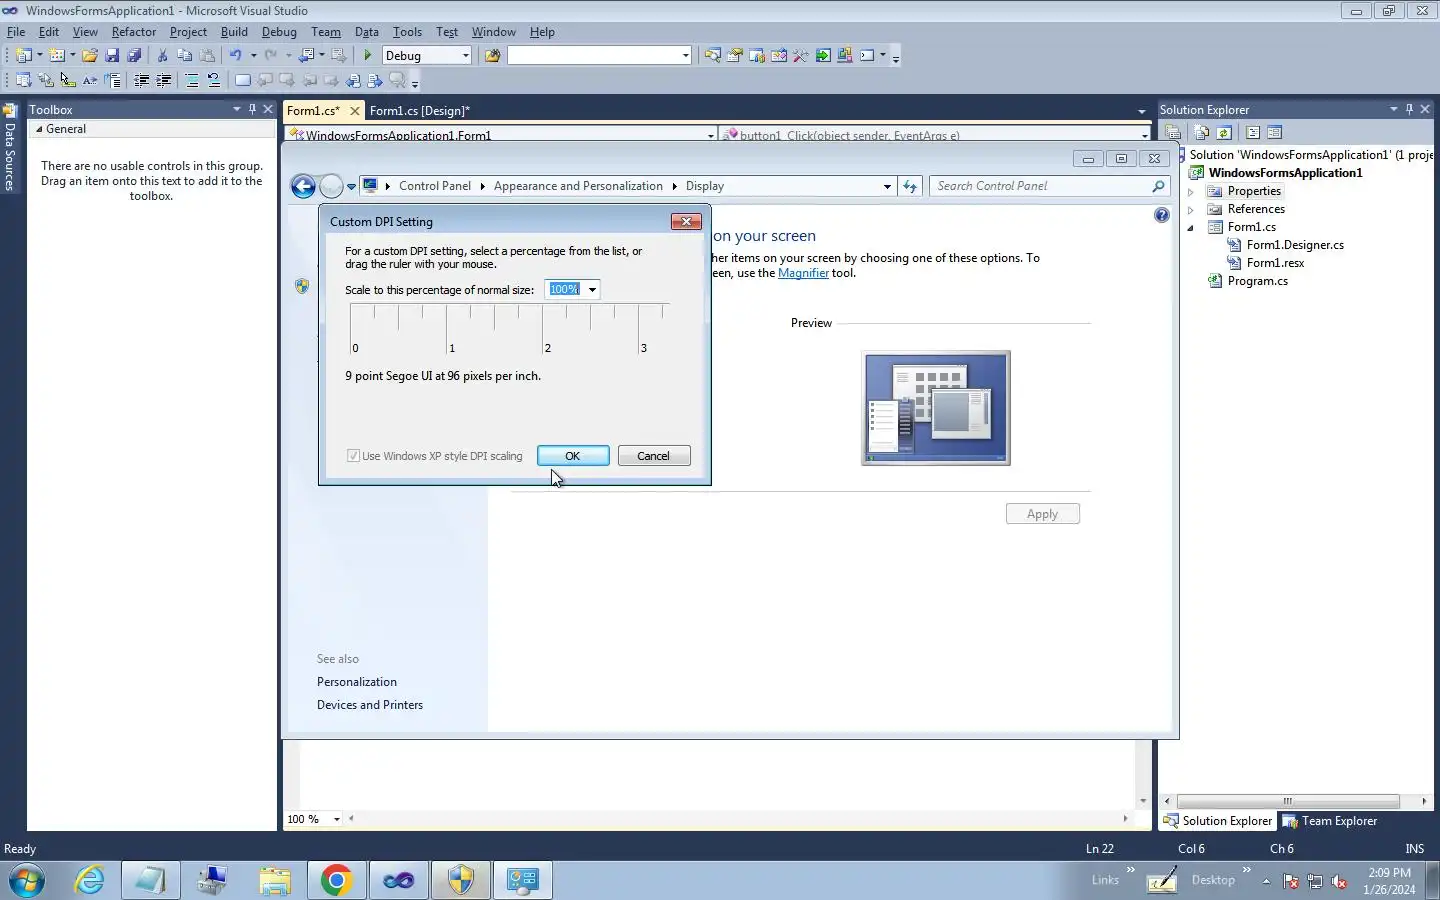The width and height of the screenshot is (1440, 900).
Task: Start debugging with the green play icon
Action: click(368, 56)
